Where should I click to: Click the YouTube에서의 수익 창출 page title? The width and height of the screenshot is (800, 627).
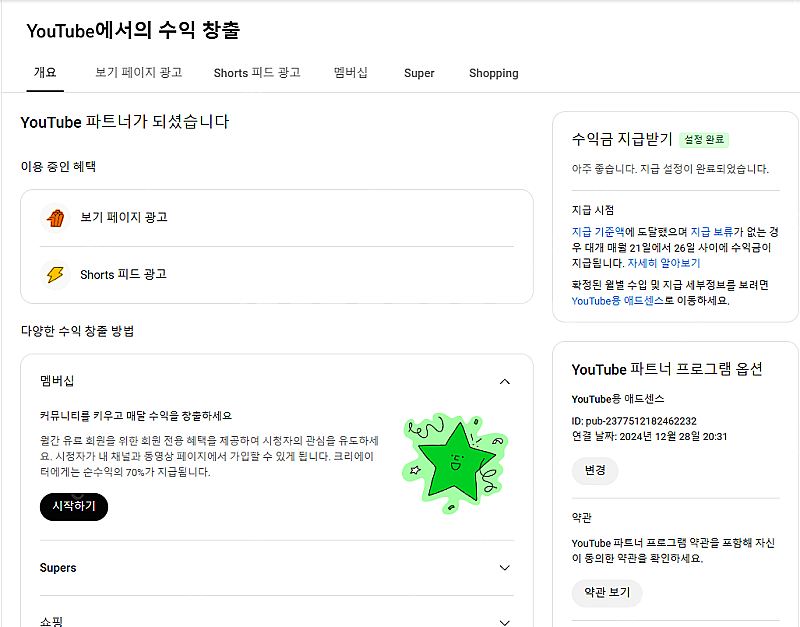(x=133, y=31)
